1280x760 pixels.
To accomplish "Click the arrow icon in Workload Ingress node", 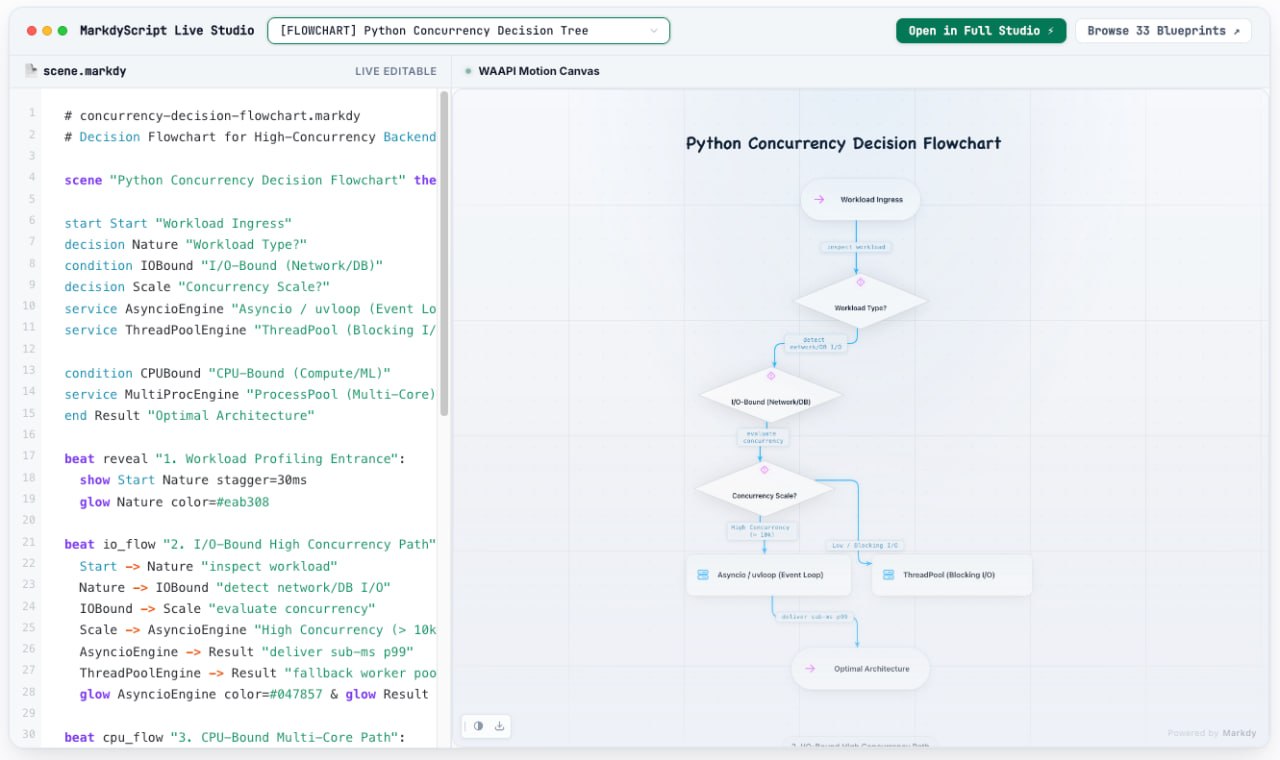I will tap(819, 200).
